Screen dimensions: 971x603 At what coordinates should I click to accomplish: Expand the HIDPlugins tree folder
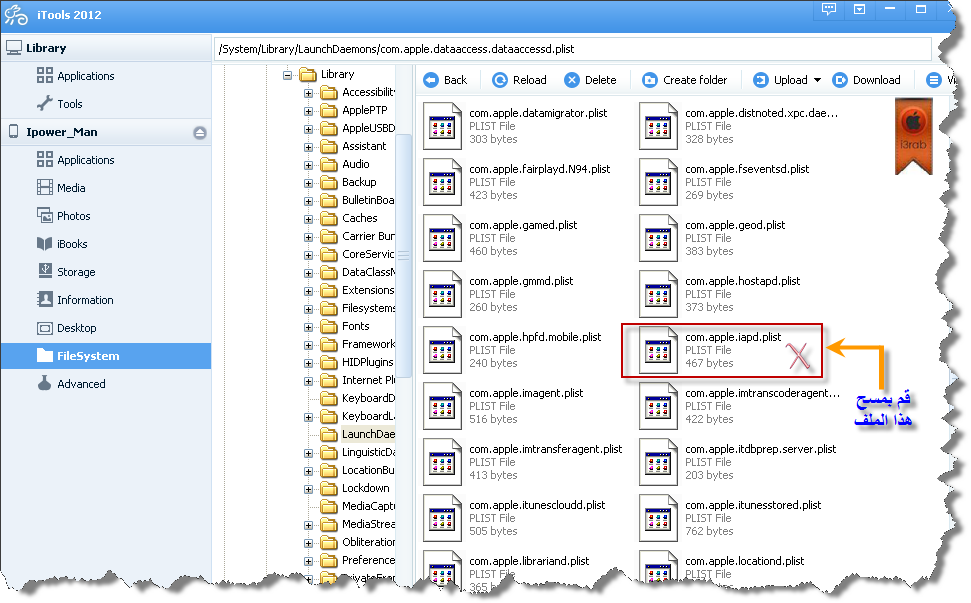click(308, 363)
